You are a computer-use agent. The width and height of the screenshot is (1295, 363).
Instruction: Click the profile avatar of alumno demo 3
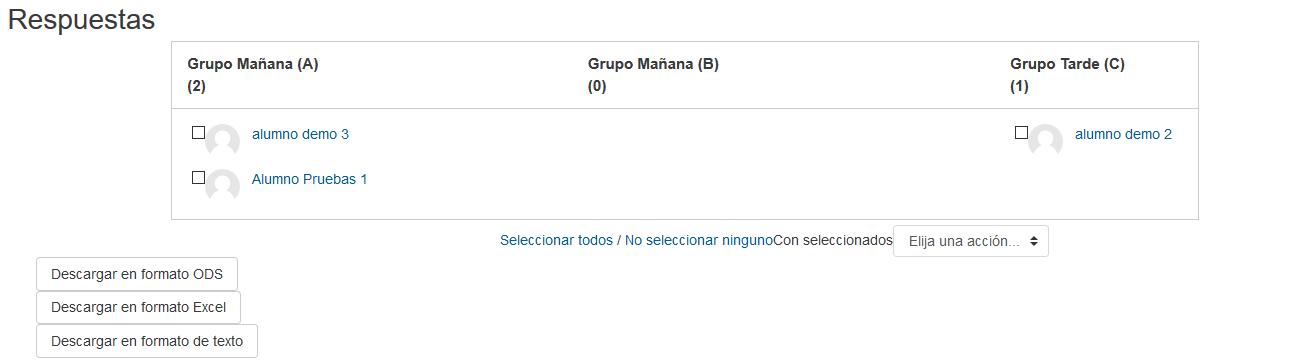(x=222, y=141)
